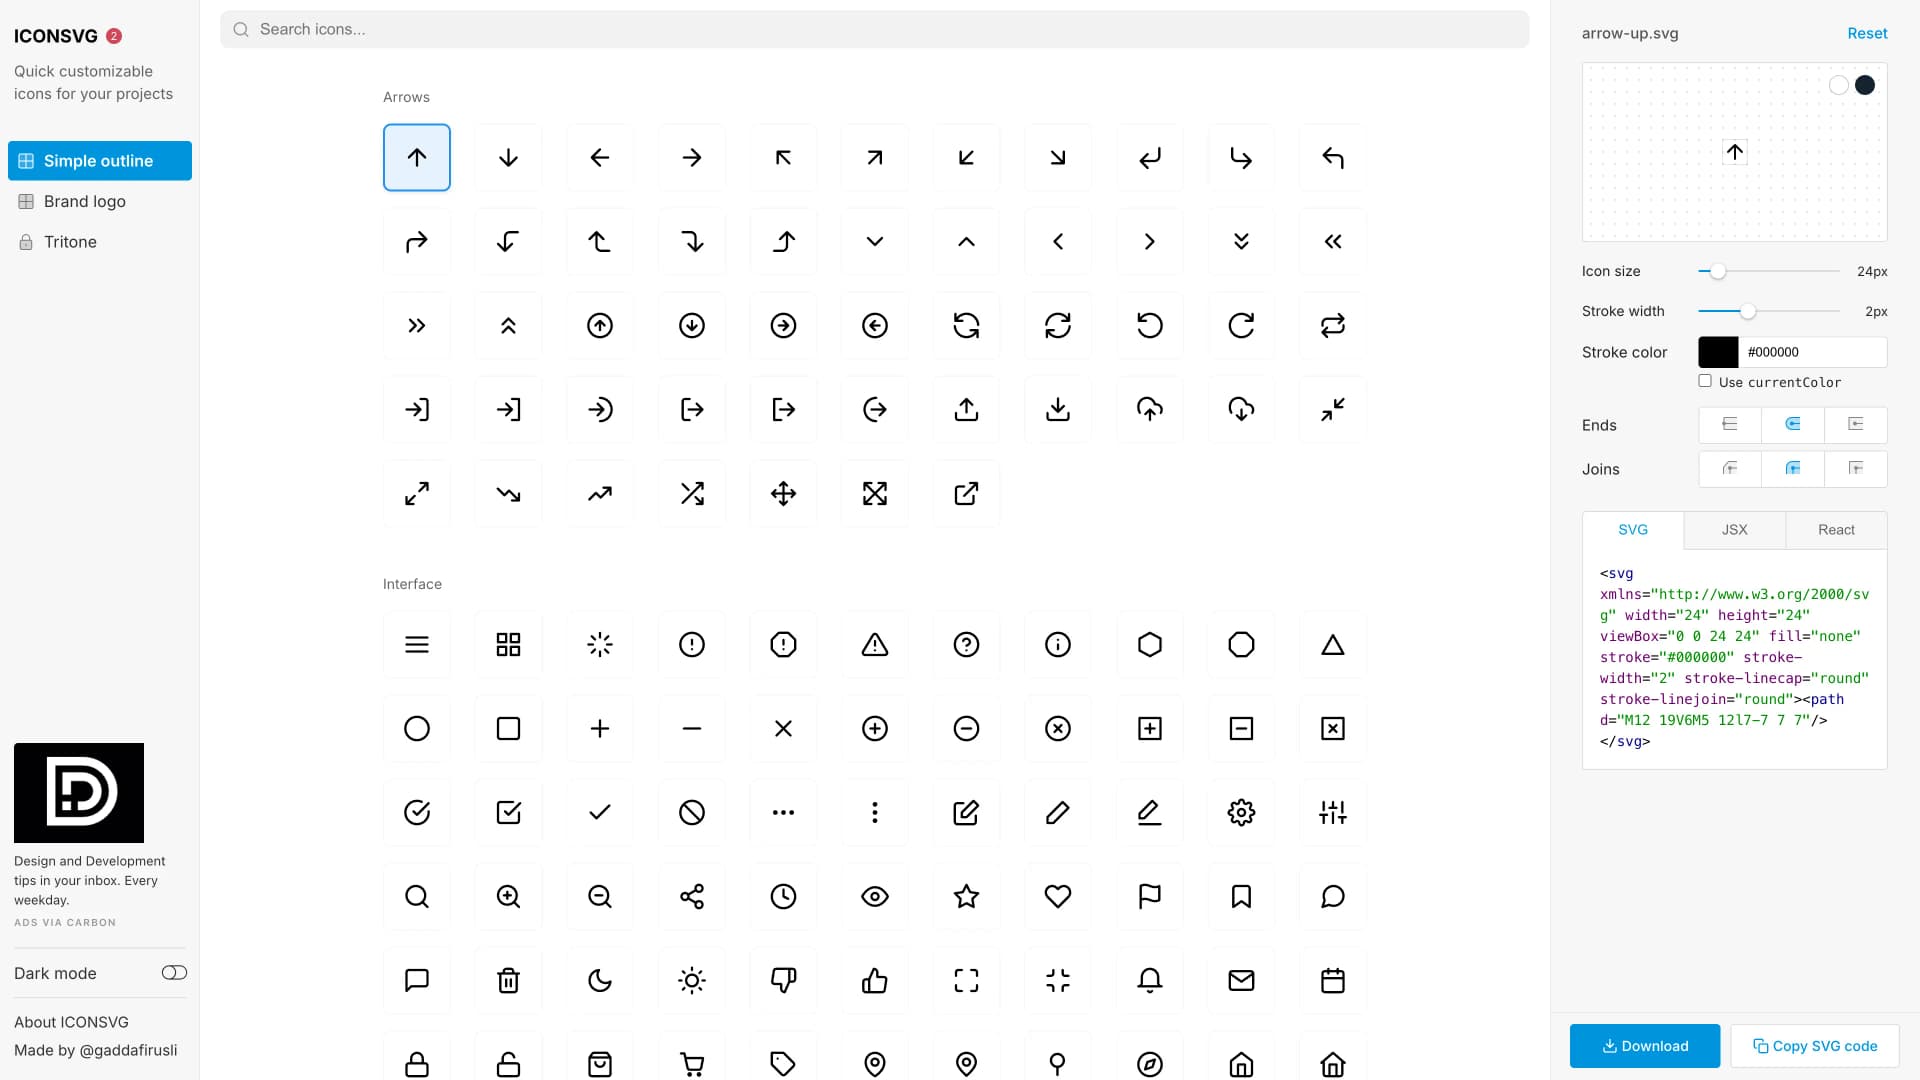The height and width of the screenshot is (1080, 1920).
Task: Click the shuffle/cross arrows icon
Action: pyautogui.click(x=691, y=493)
